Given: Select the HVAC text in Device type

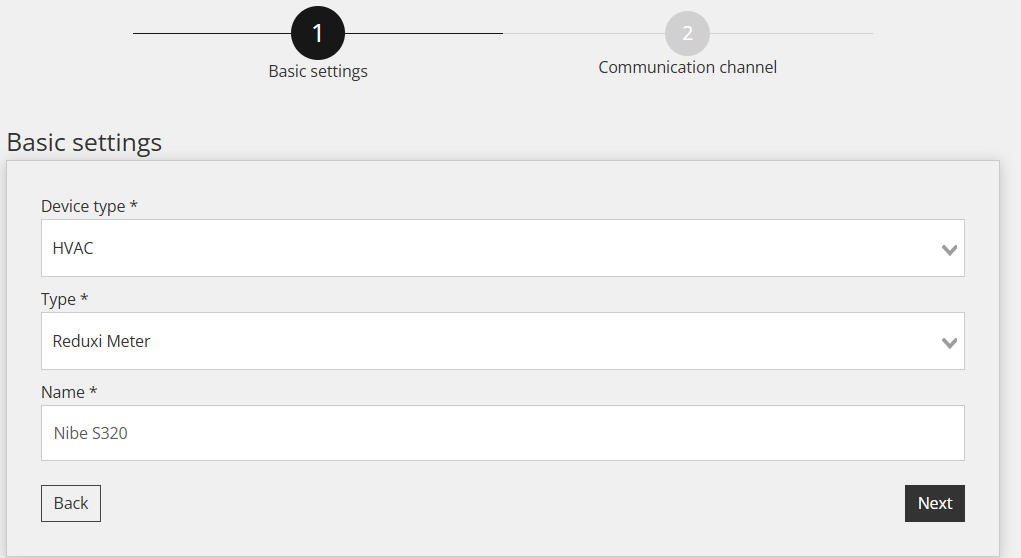Looking at the screenshot, I should pos(73,248).
